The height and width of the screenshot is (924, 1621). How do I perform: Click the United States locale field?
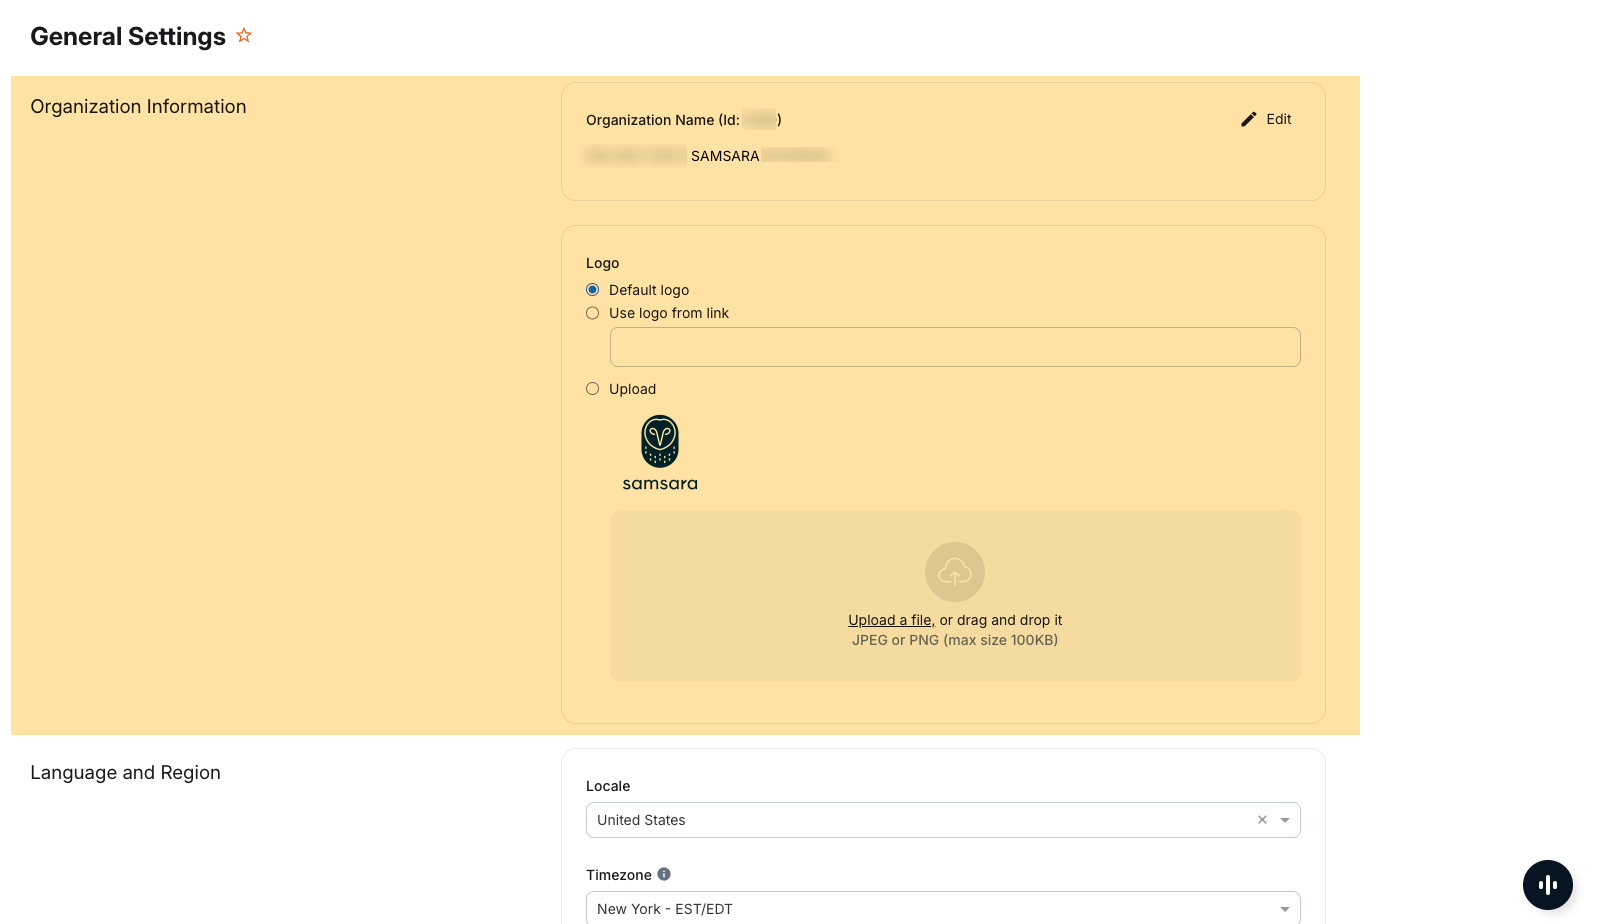coord(900,820)
